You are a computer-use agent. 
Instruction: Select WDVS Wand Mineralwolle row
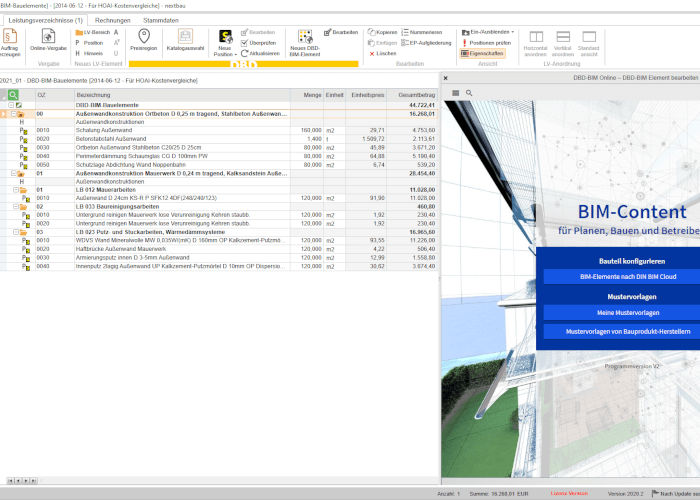tap(219, 240)
